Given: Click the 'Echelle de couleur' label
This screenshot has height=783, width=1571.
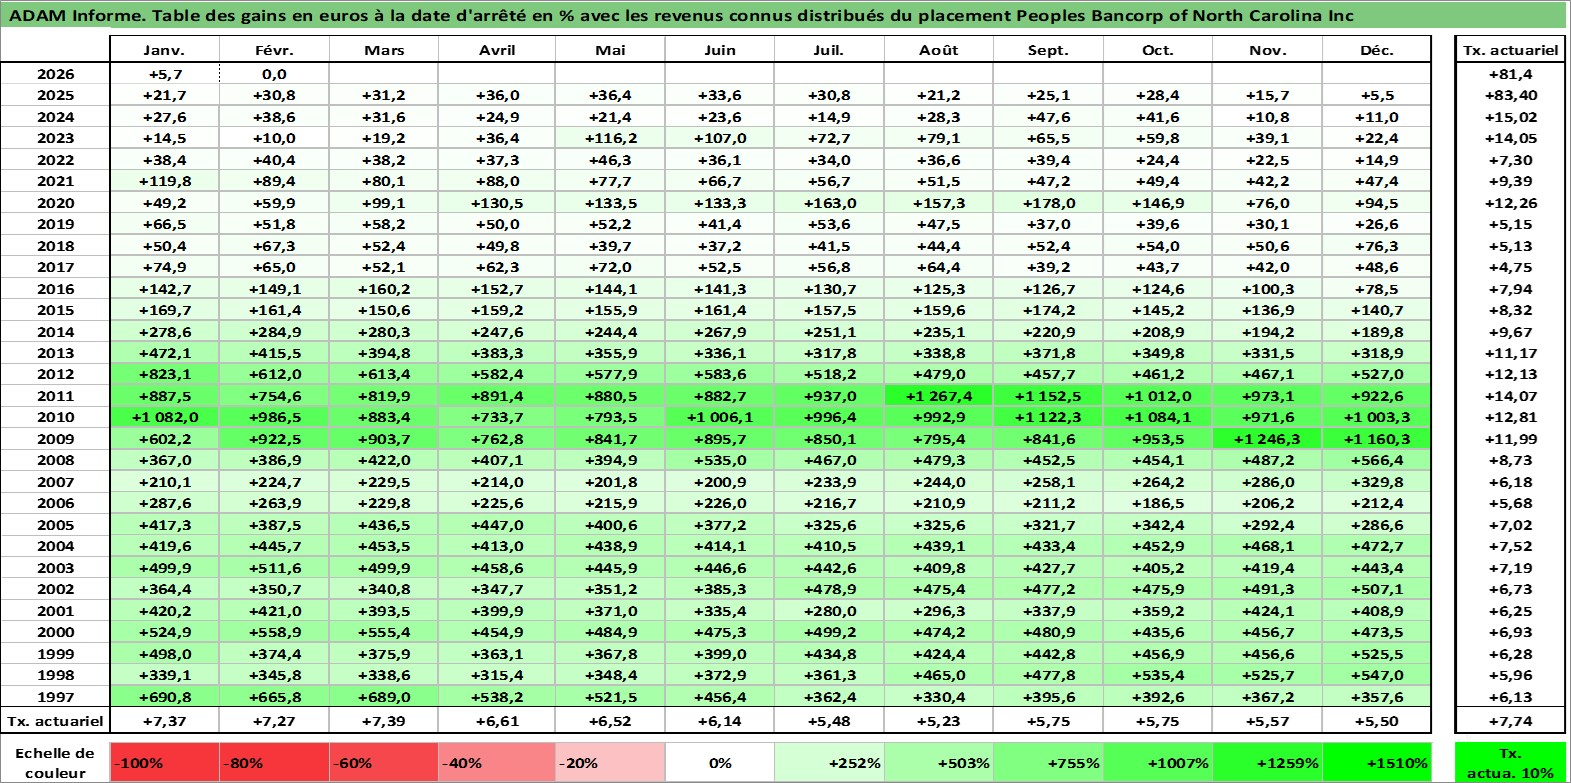Looking at the screenshot, I should [x=55, y=762].
